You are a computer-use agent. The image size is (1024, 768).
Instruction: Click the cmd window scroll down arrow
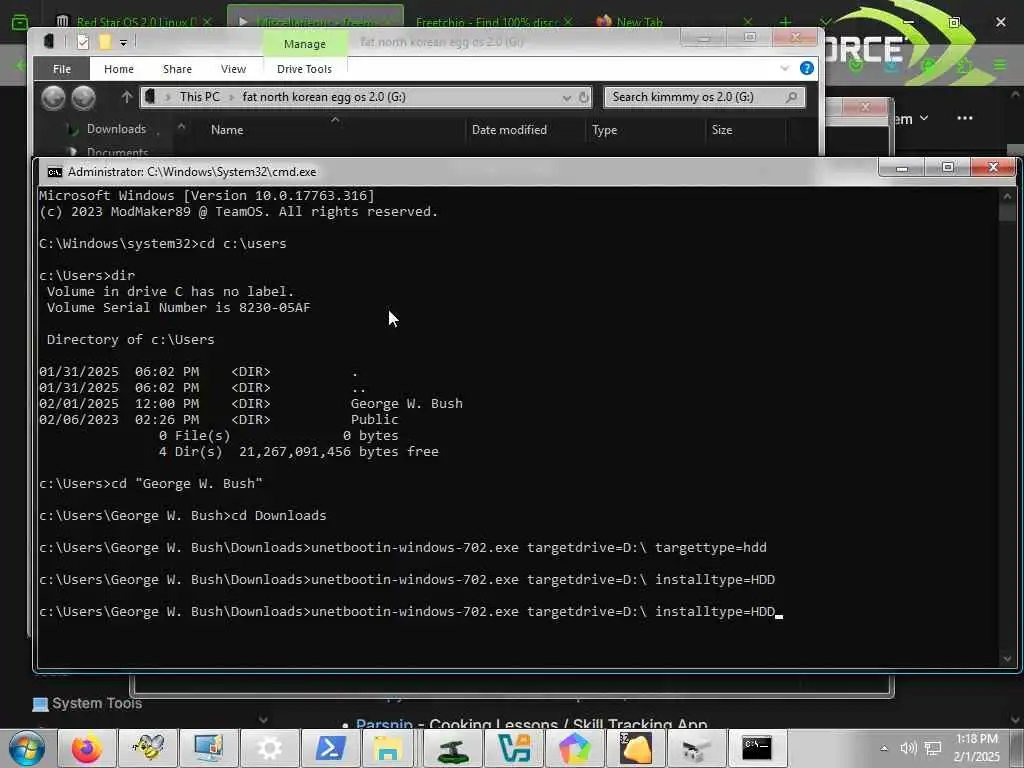[1007, 659]
